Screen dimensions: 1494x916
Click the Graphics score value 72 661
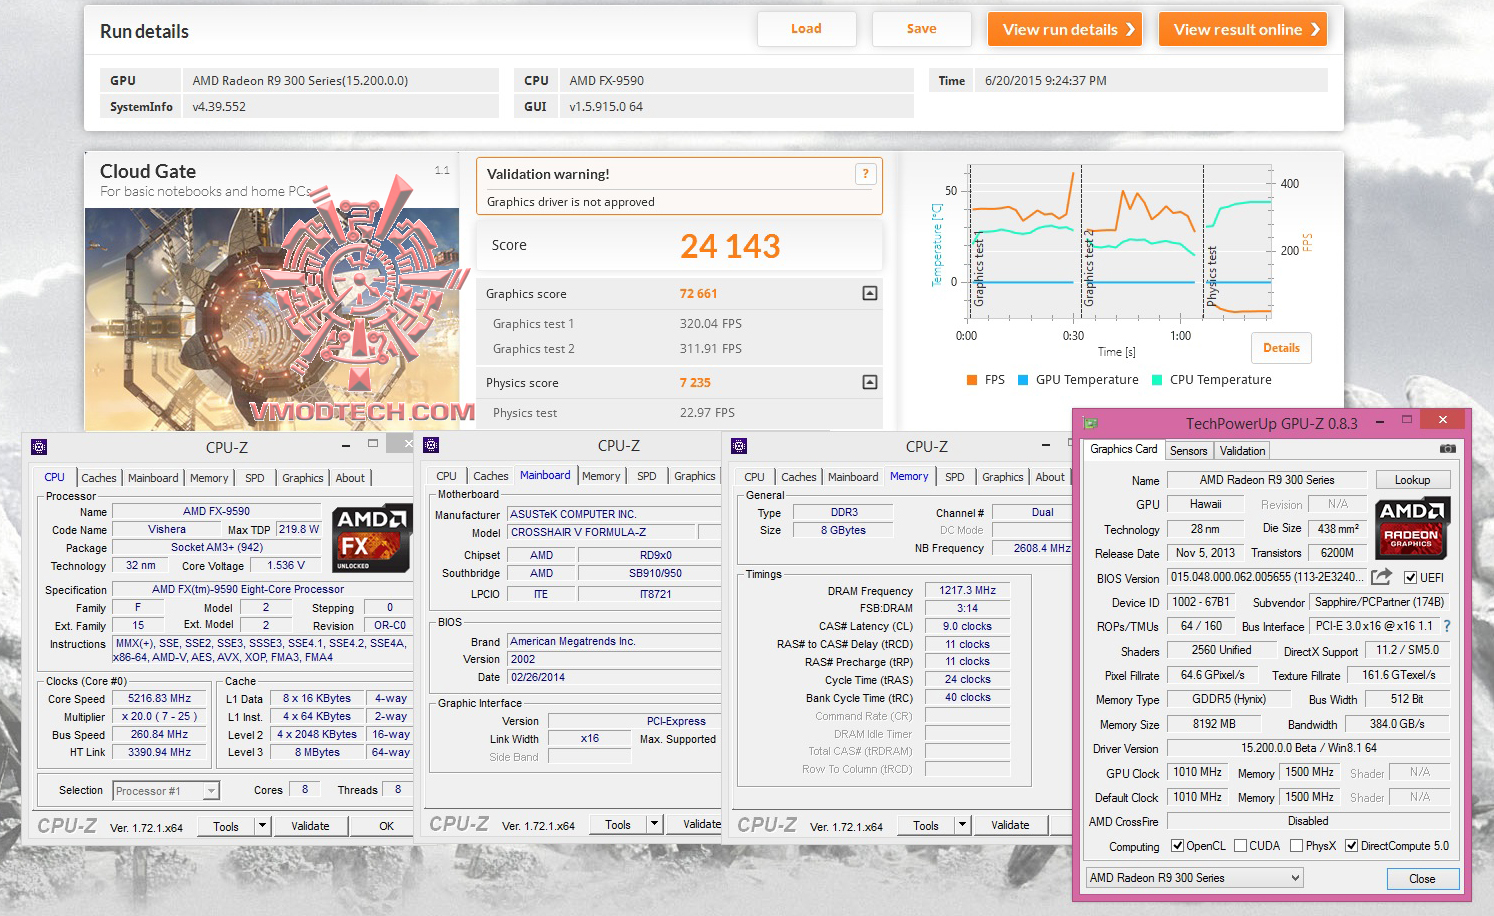point(698,293)
